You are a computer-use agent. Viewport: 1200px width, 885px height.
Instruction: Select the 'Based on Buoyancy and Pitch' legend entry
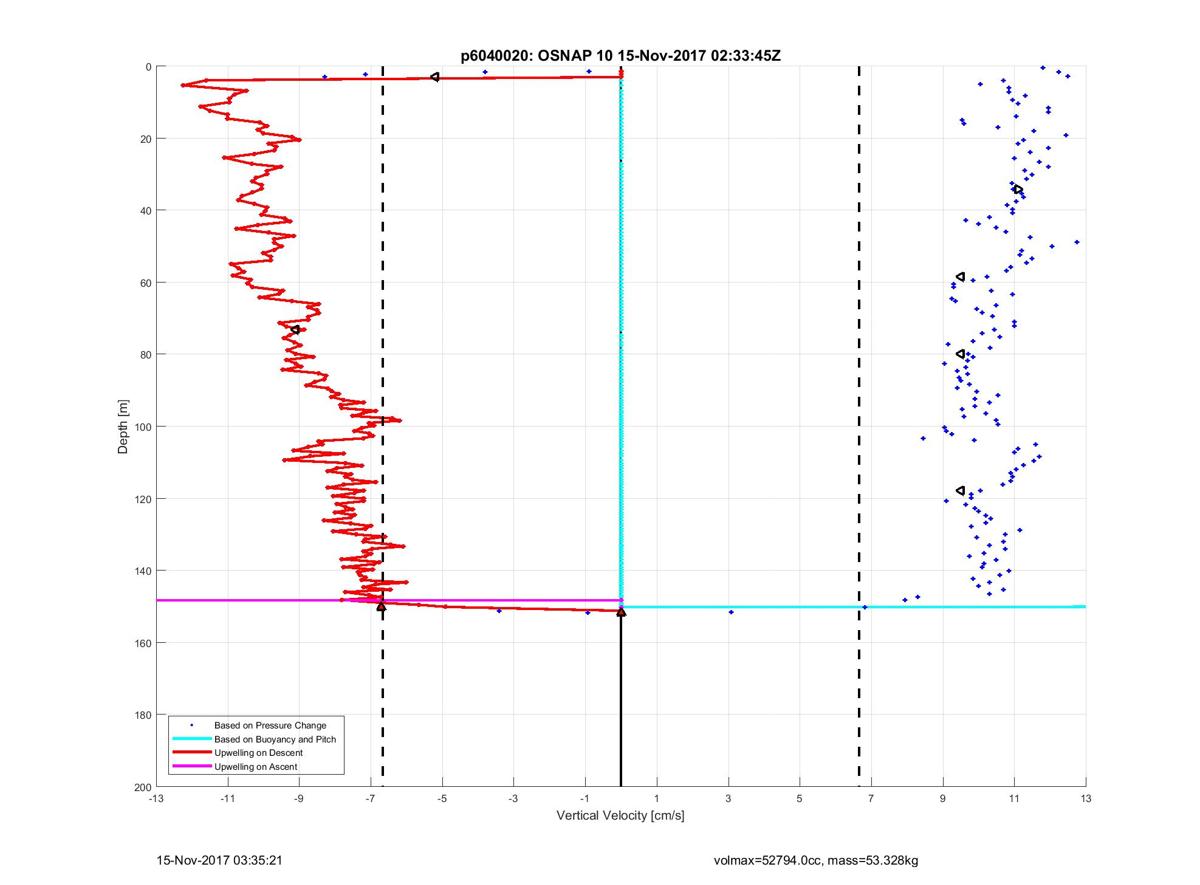276,738
